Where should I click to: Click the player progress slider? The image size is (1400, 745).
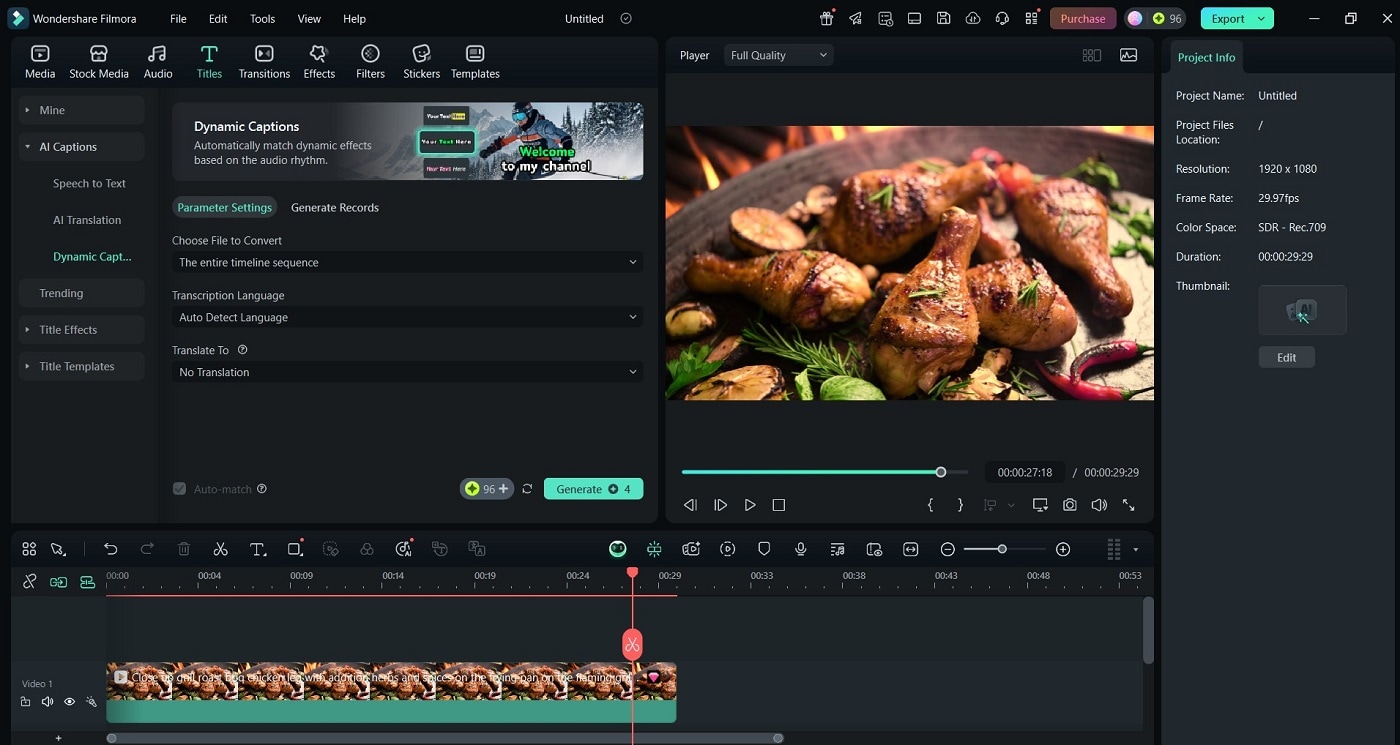coord(825,472)
